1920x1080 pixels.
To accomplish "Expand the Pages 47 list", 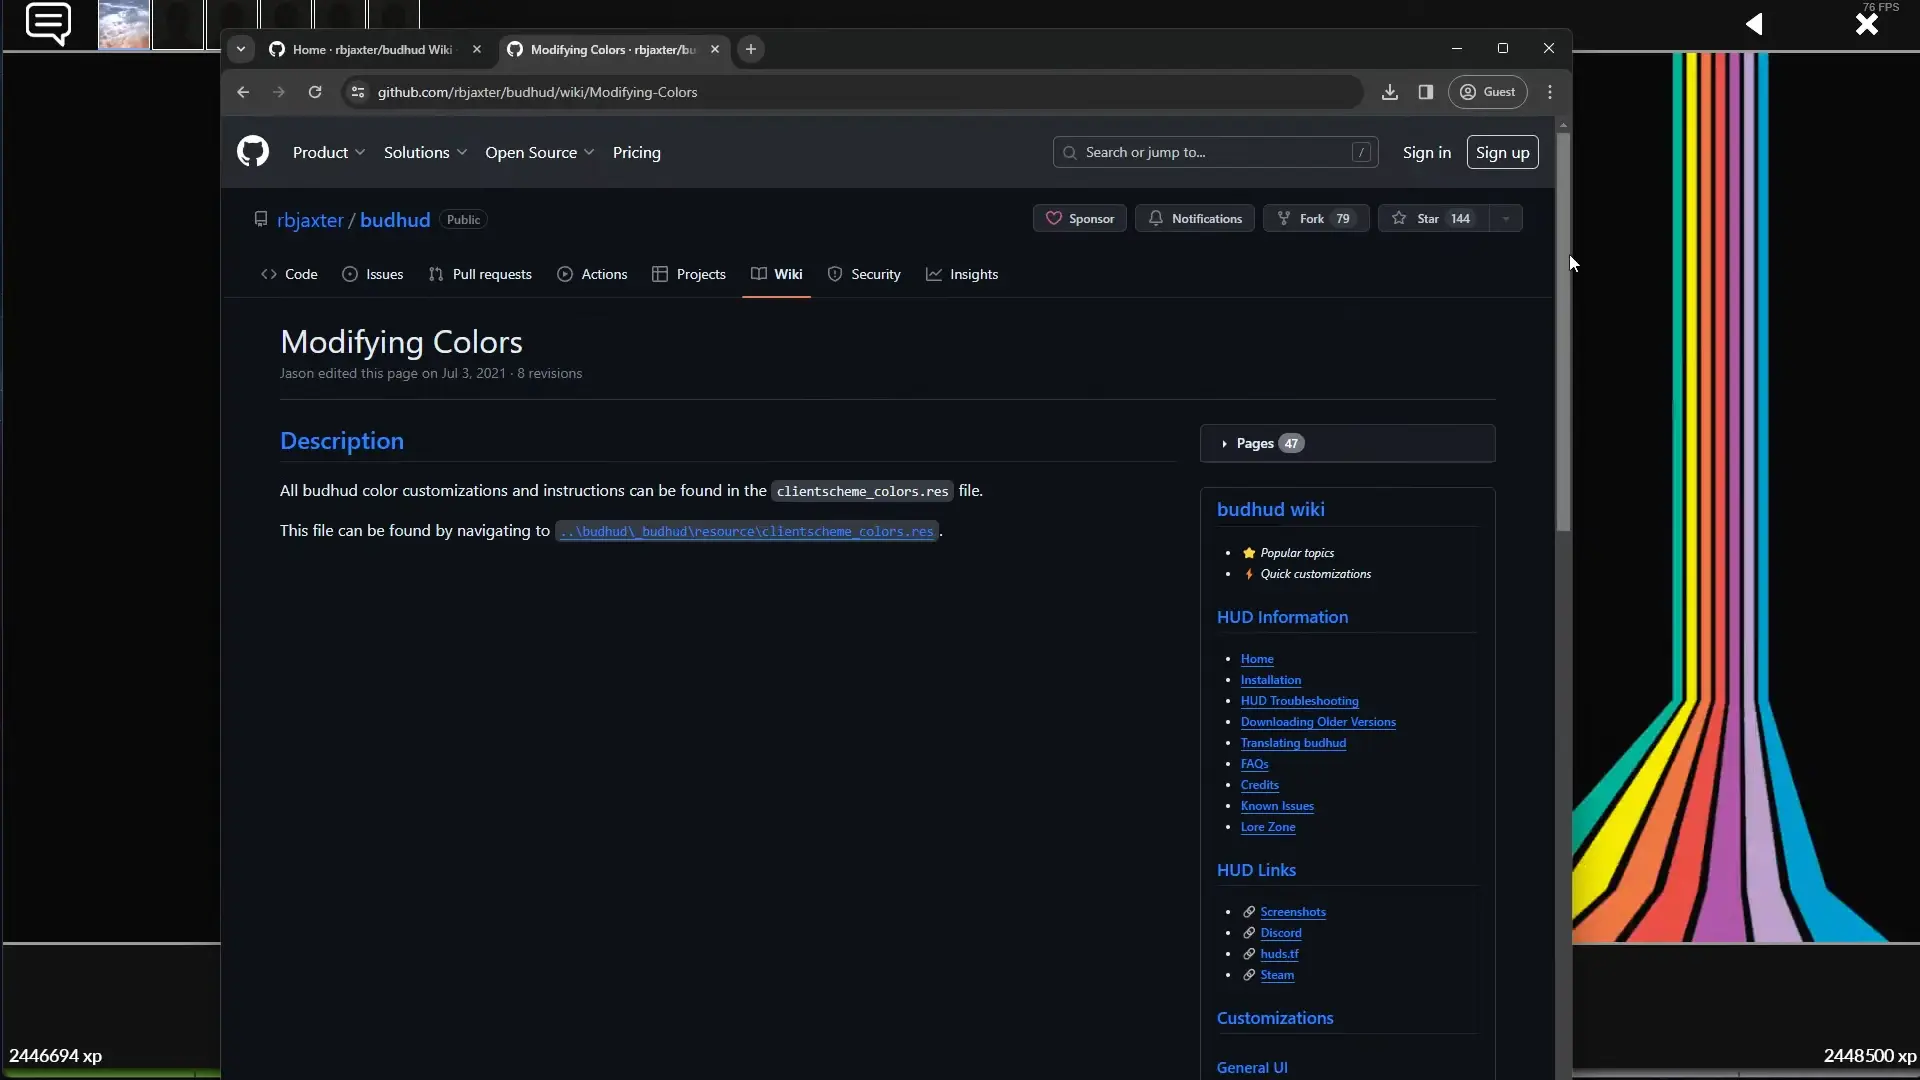I will click(1348, 443).
